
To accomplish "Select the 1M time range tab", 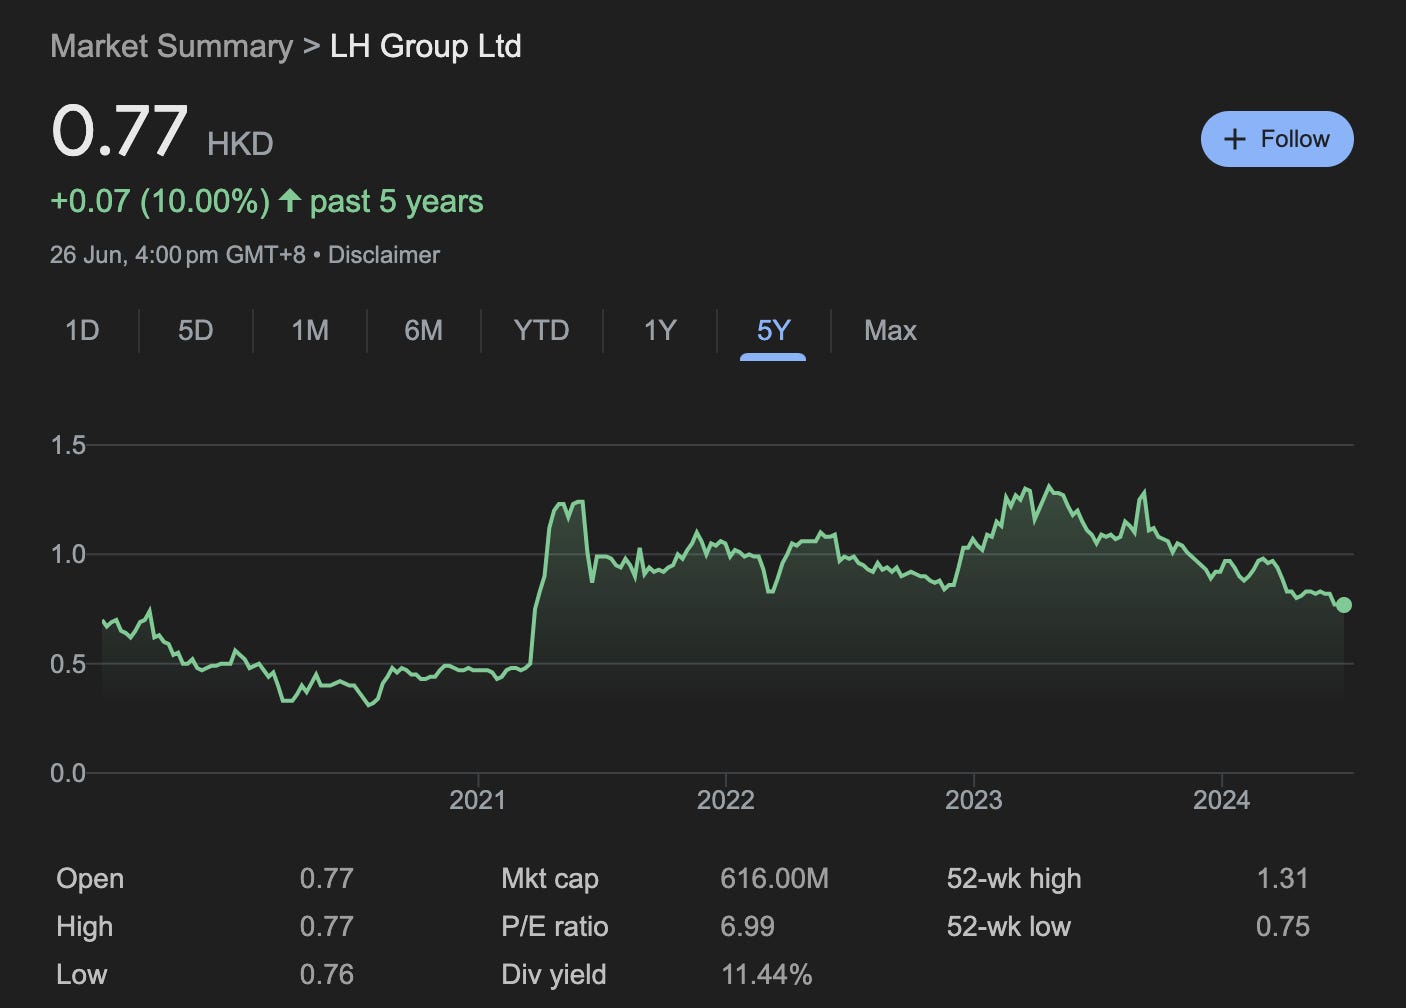I will 310,330.
